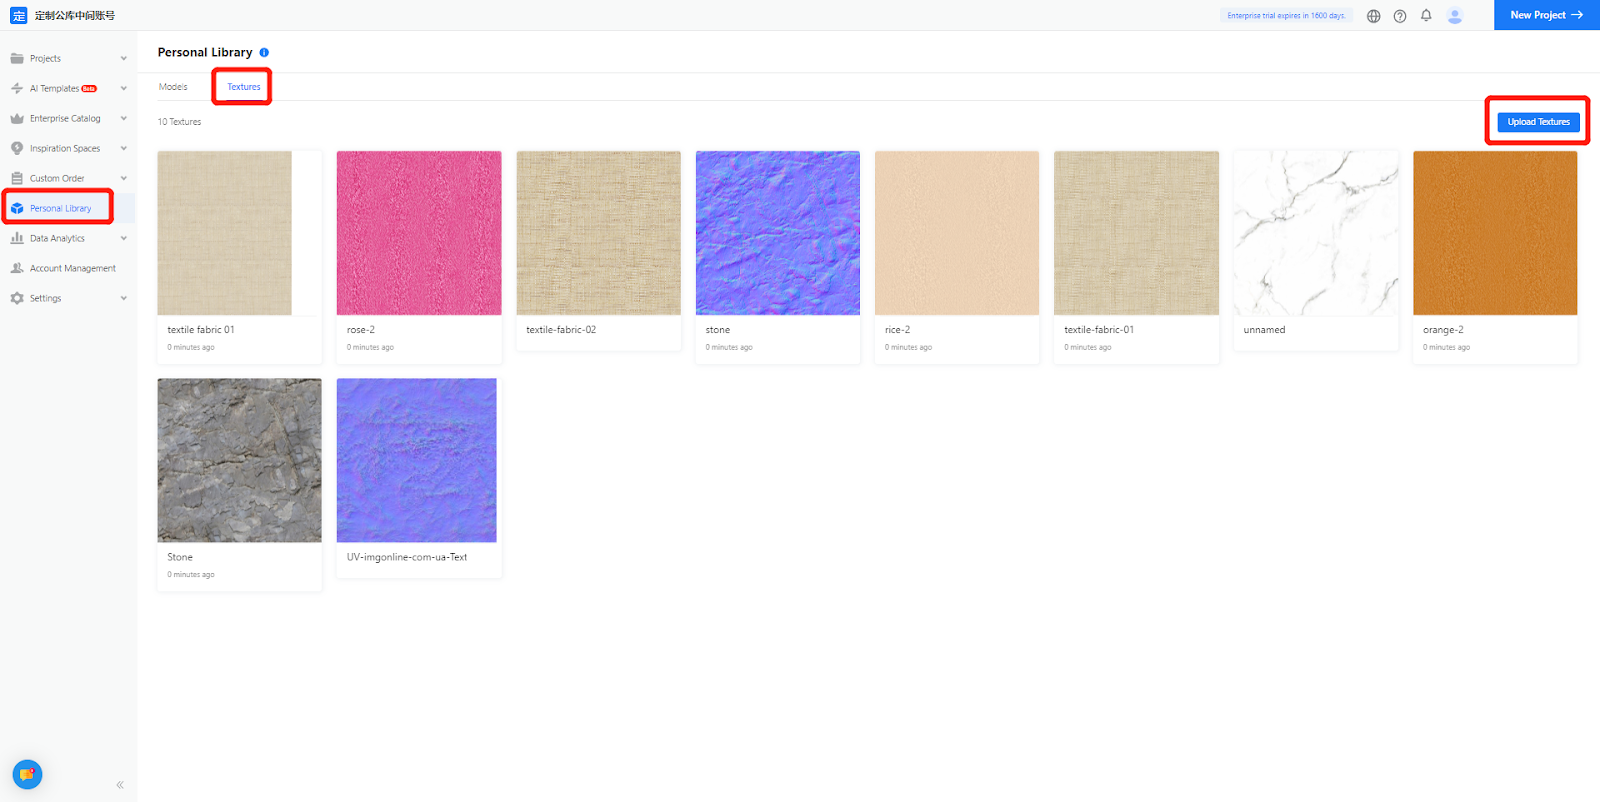Image resolution: width=1600 pixels, height=802 pixels.
Task: Open Custom Order in sidebar
Action: pyautogui.click(x=57, y=179)
